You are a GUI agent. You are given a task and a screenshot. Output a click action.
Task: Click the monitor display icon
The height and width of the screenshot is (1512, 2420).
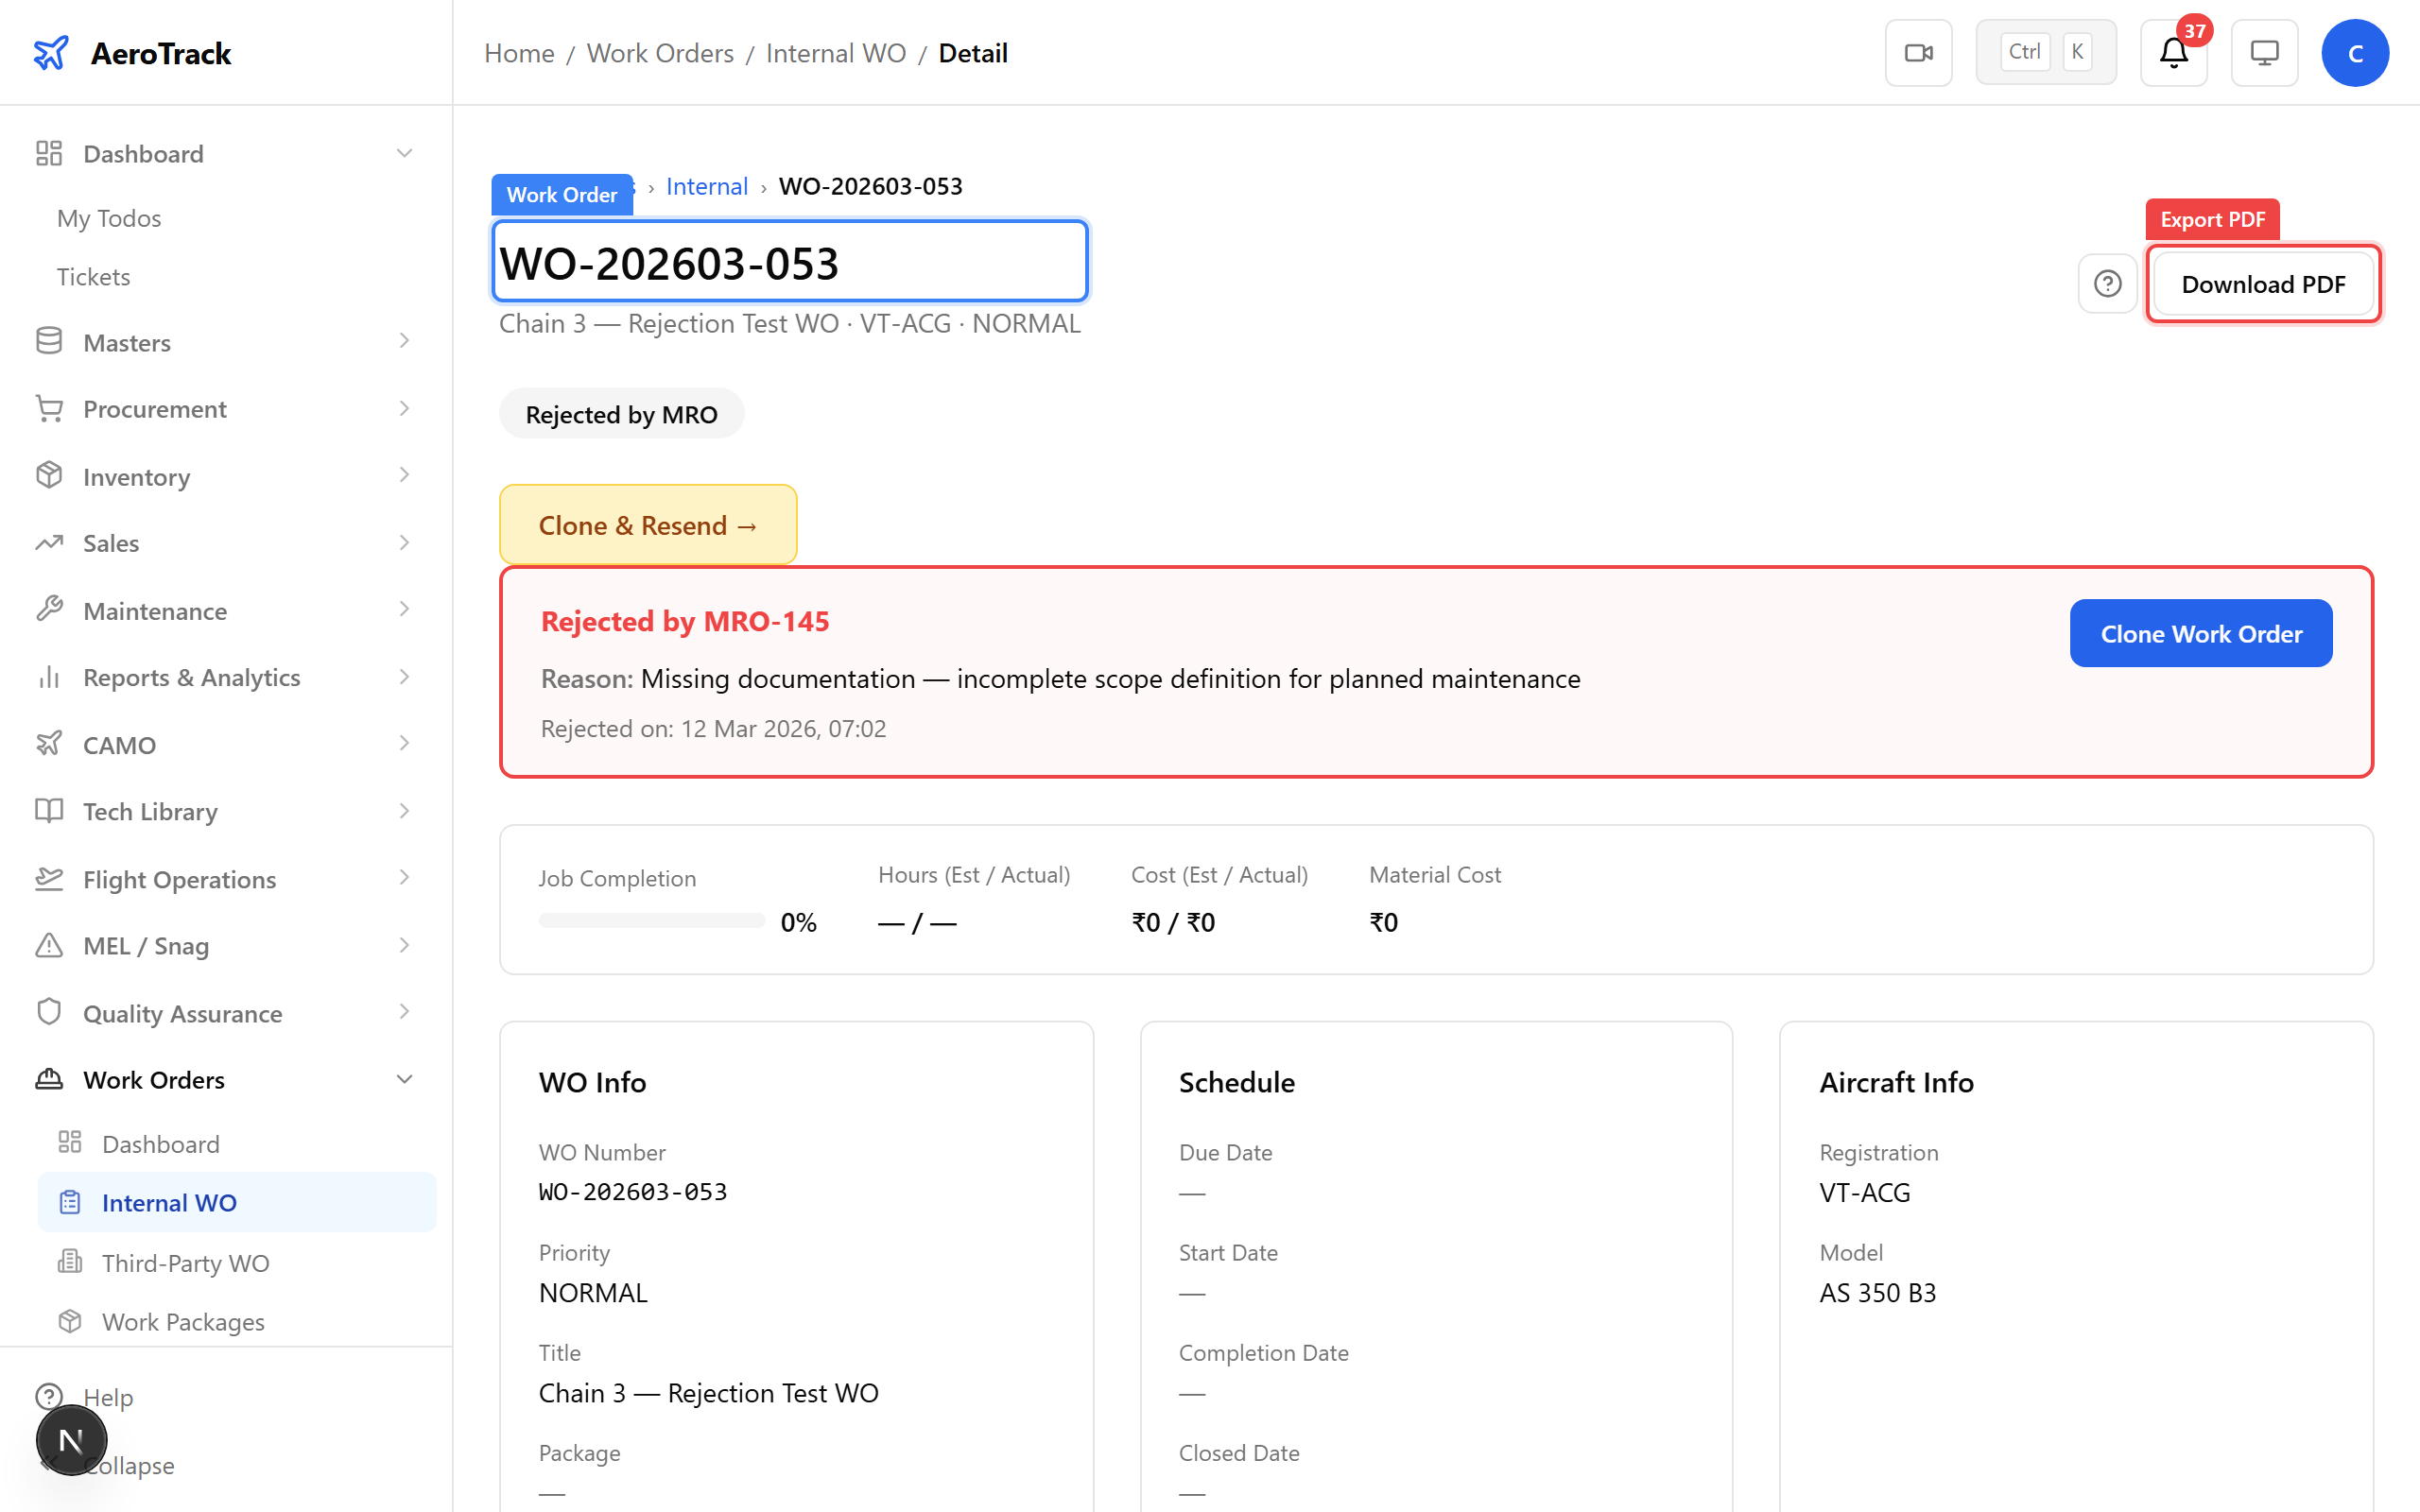click(x=2264, y=53)
